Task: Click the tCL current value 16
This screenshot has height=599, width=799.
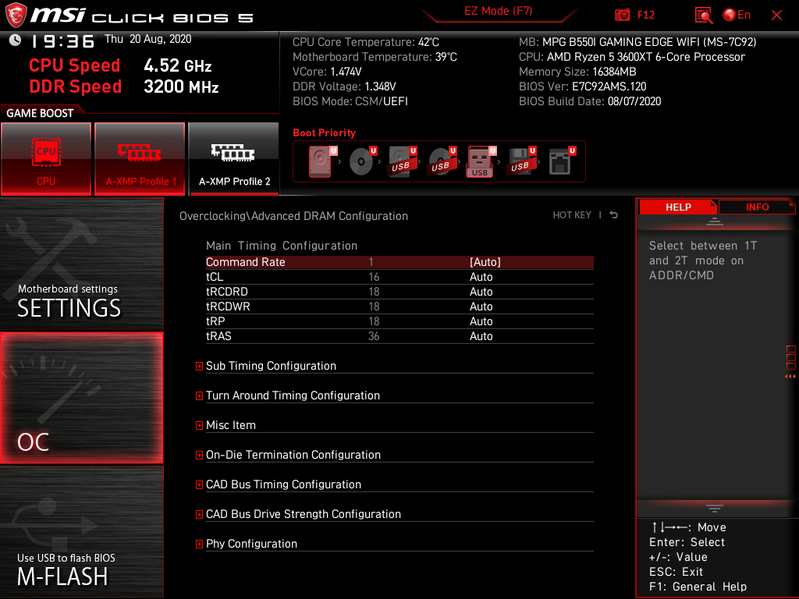Action: [374, 277]
